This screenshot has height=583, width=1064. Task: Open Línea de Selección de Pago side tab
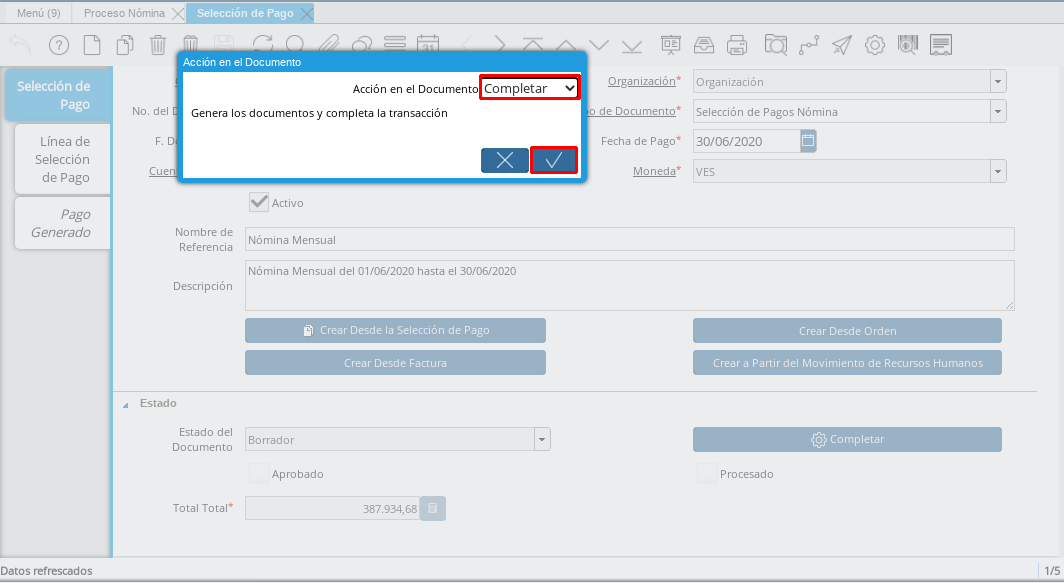pos(62,159)
